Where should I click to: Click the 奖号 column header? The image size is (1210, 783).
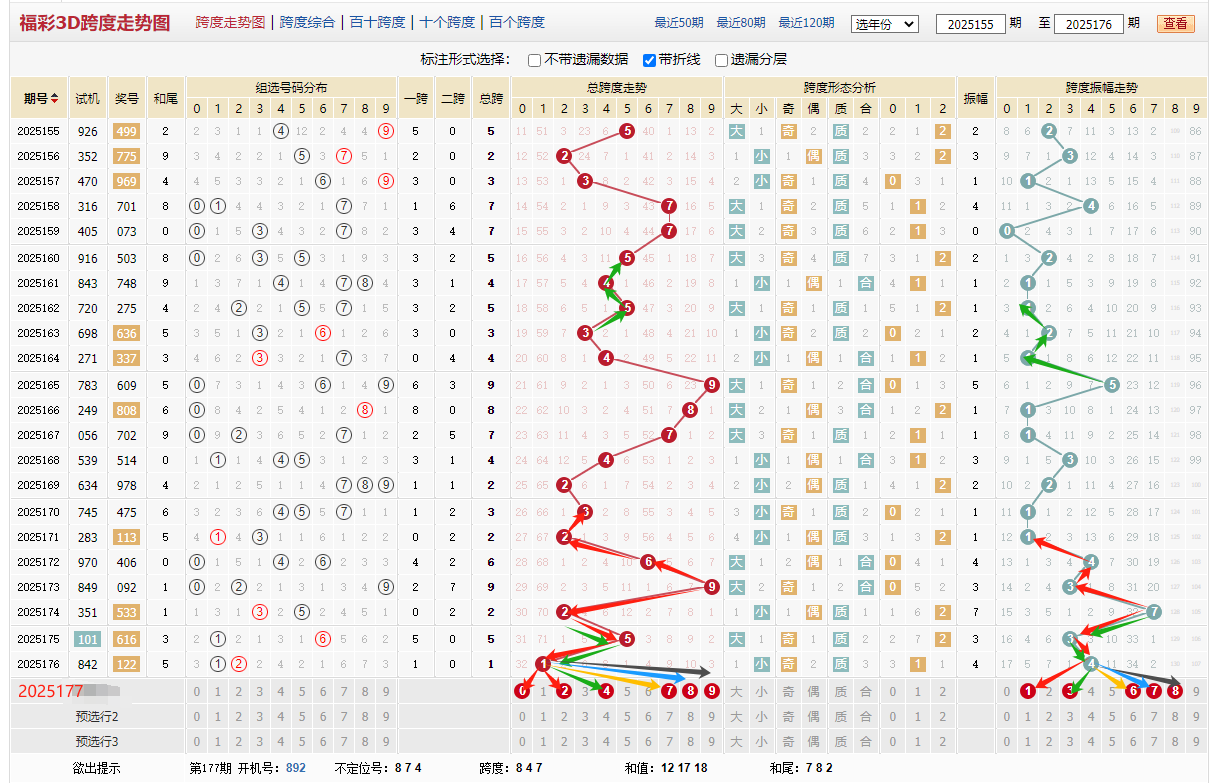coord(127,98)
